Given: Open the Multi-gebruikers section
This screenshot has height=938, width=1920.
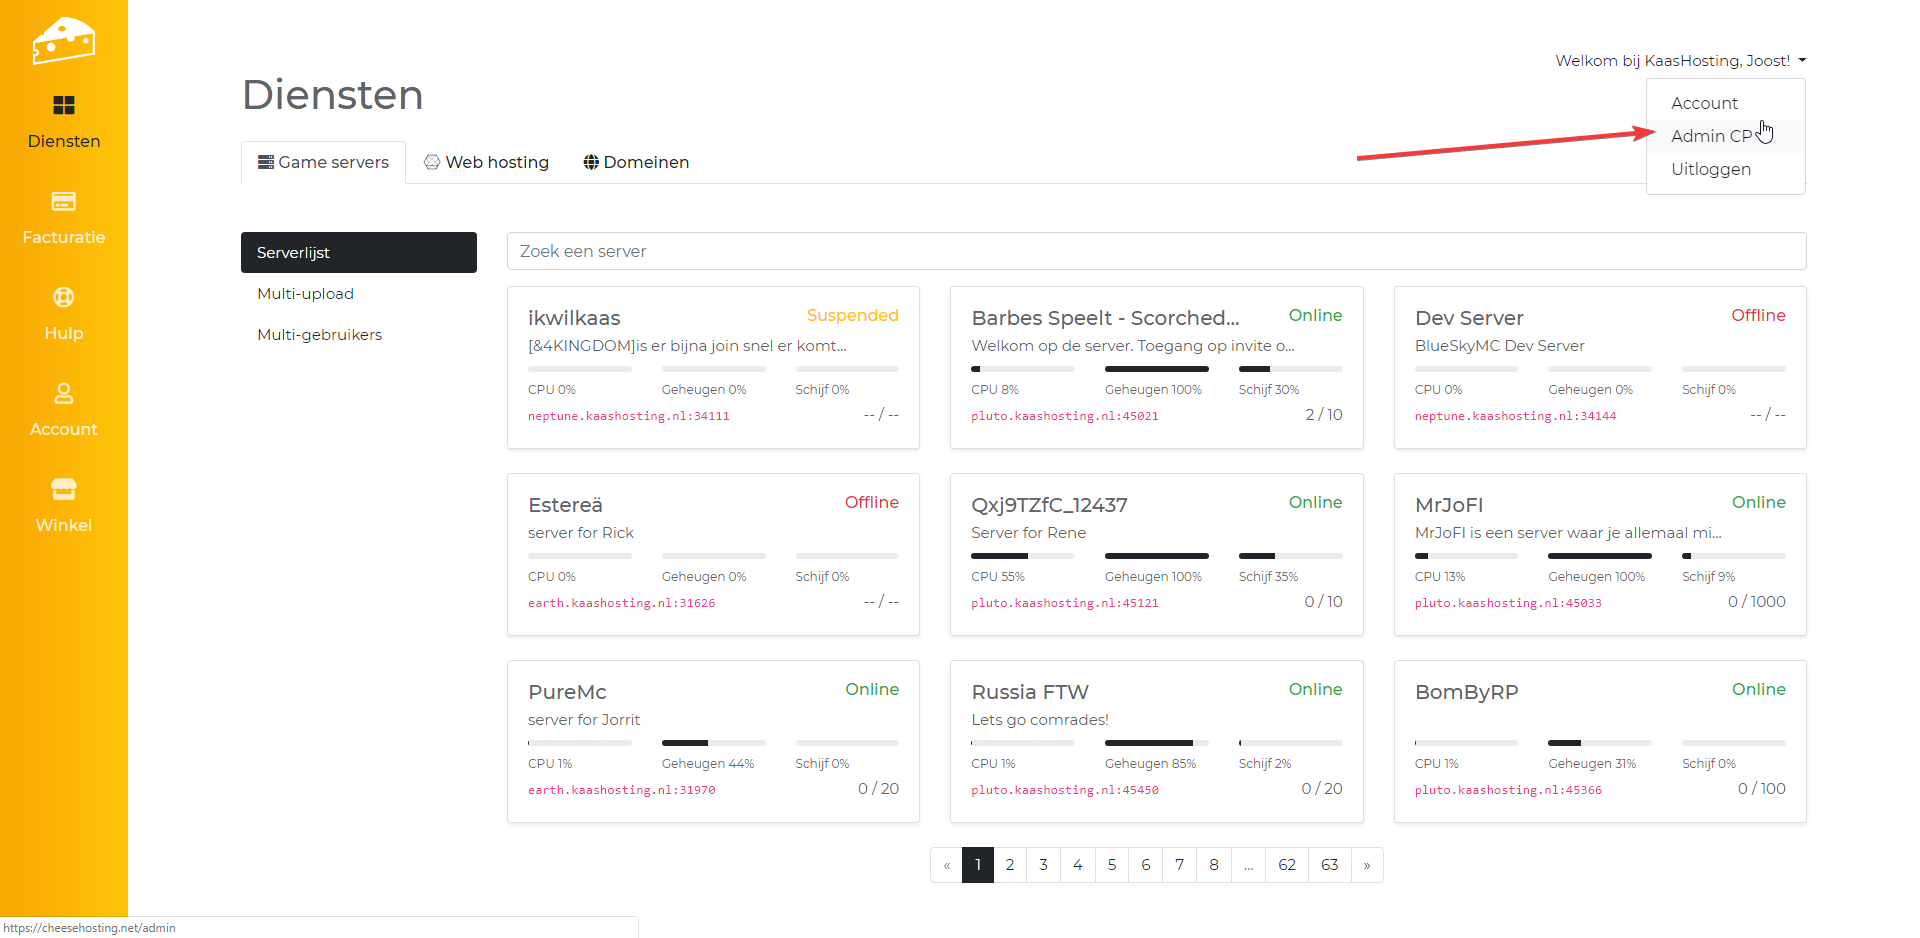Looking at the screenshot, I should (x=319, y=335).
